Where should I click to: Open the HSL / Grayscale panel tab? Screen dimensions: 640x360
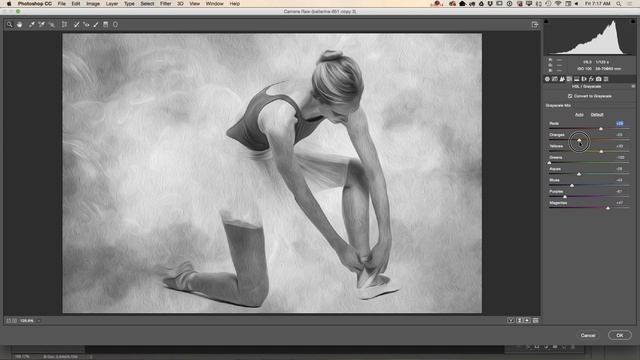[569, 79]
